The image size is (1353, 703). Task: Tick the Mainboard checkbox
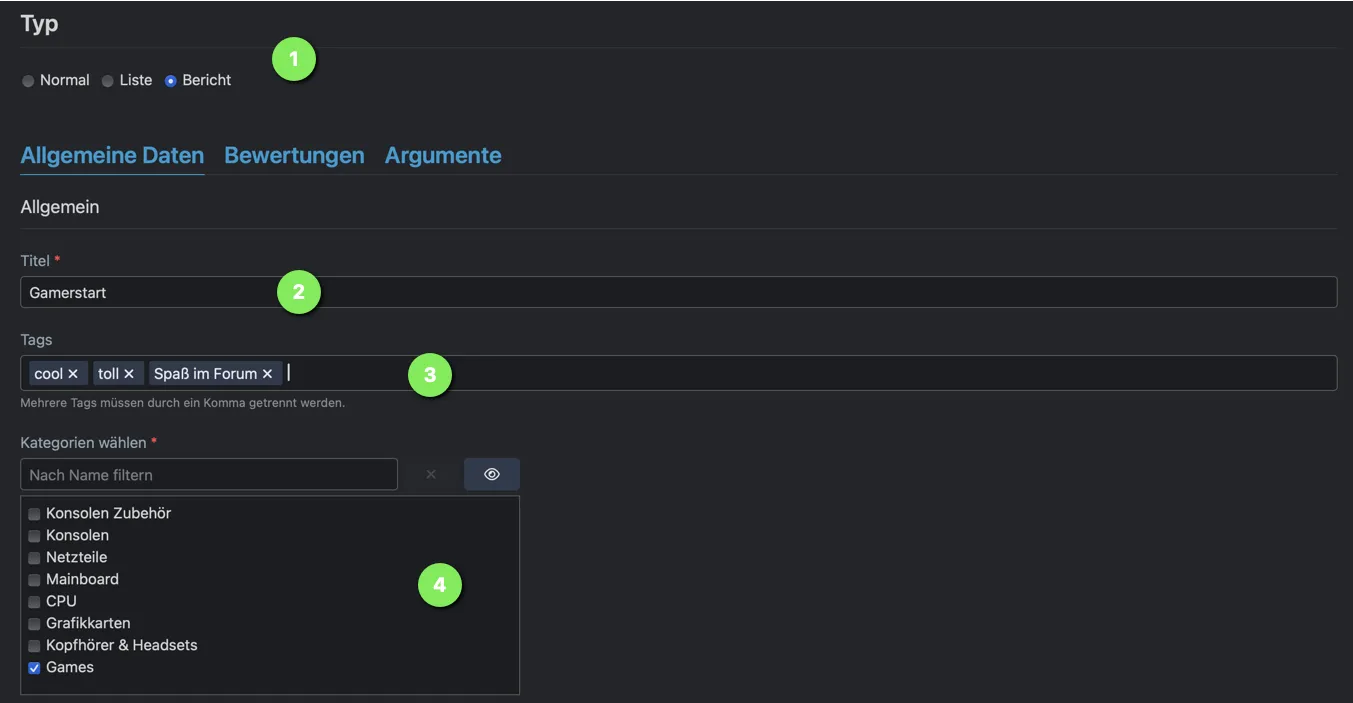click(x=34, y=580)
